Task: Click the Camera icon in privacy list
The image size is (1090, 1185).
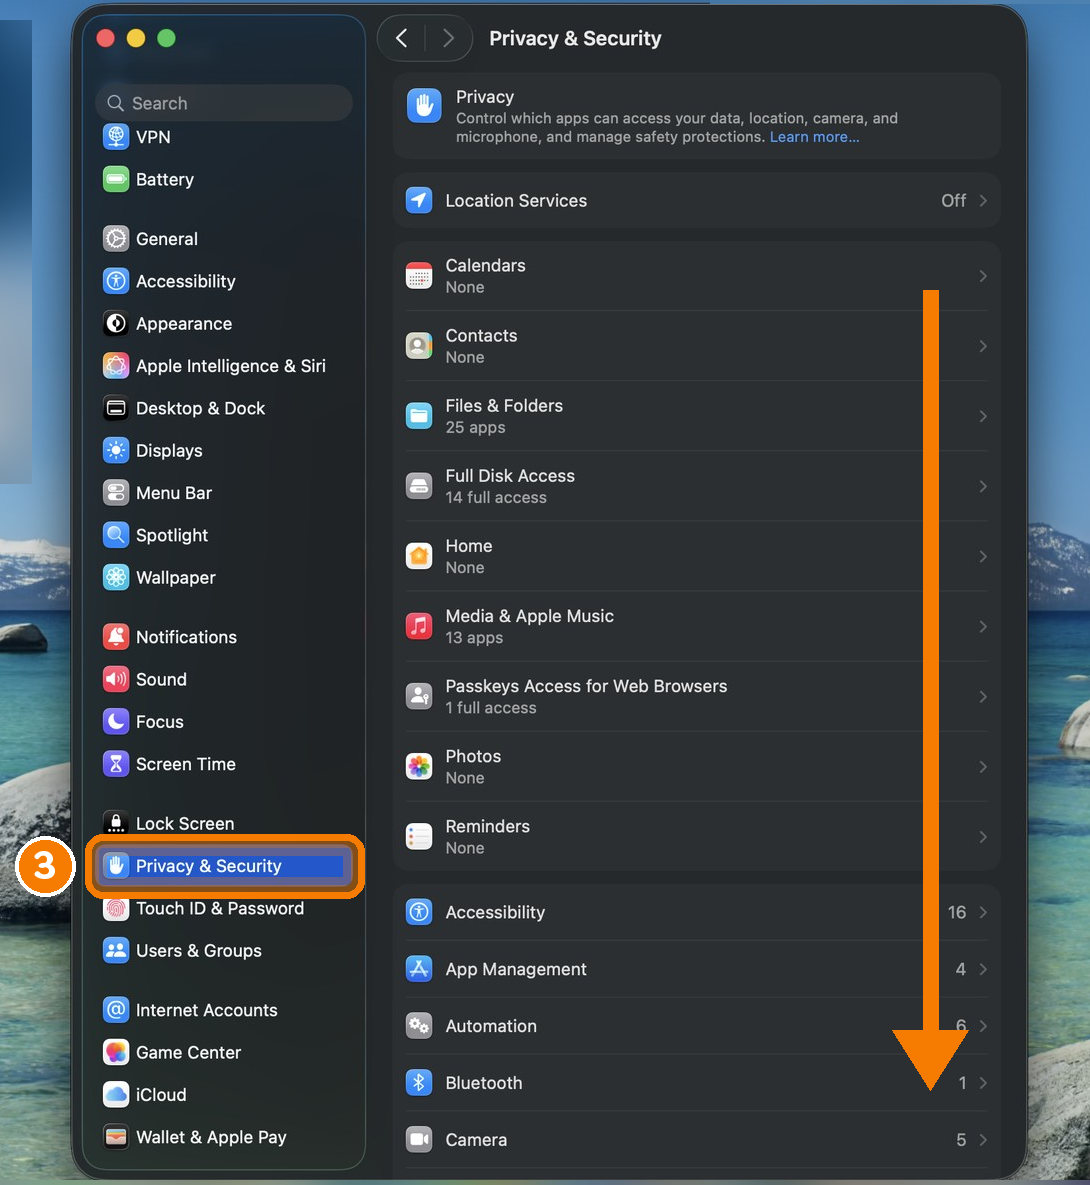Action: [419, 1140]
